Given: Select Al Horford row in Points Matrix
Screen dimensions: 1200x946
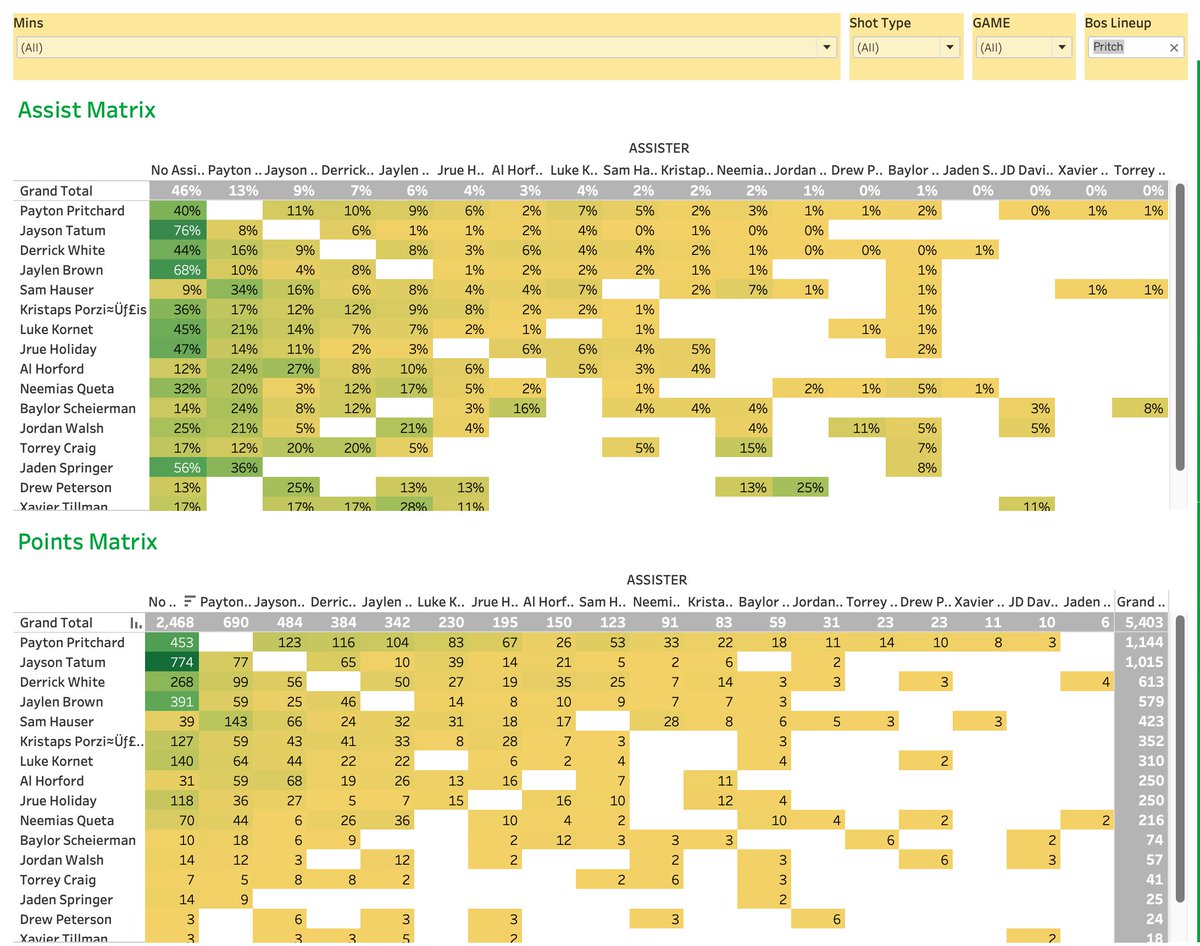Looking at the screenshot, I should coord(52,781).
